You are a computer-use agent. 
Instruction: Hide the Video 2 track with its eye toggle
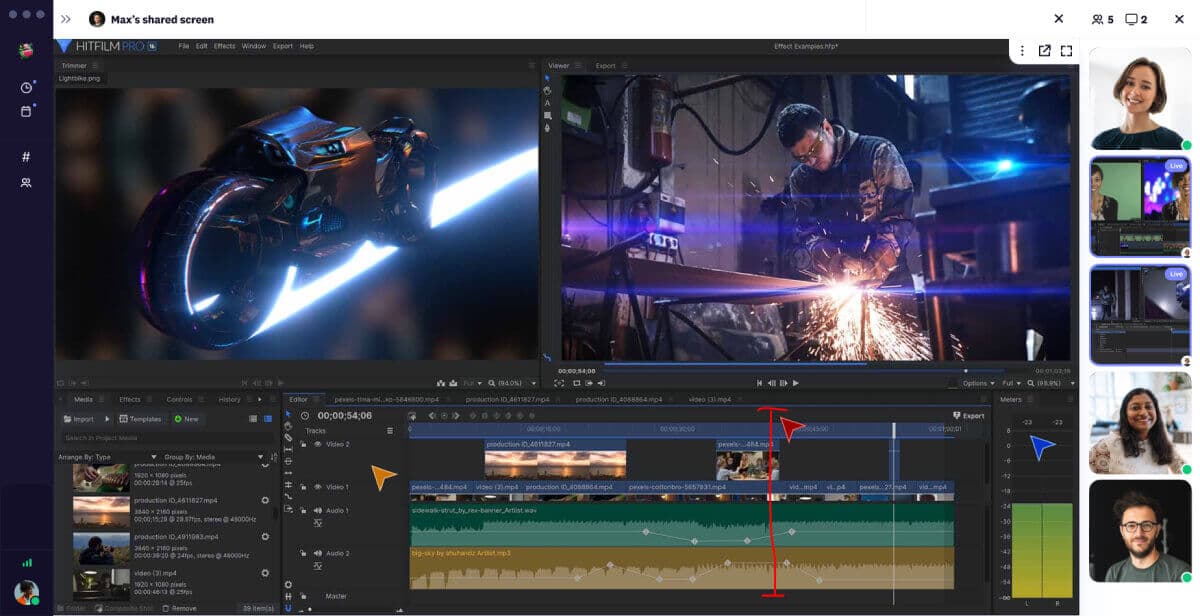317,443
